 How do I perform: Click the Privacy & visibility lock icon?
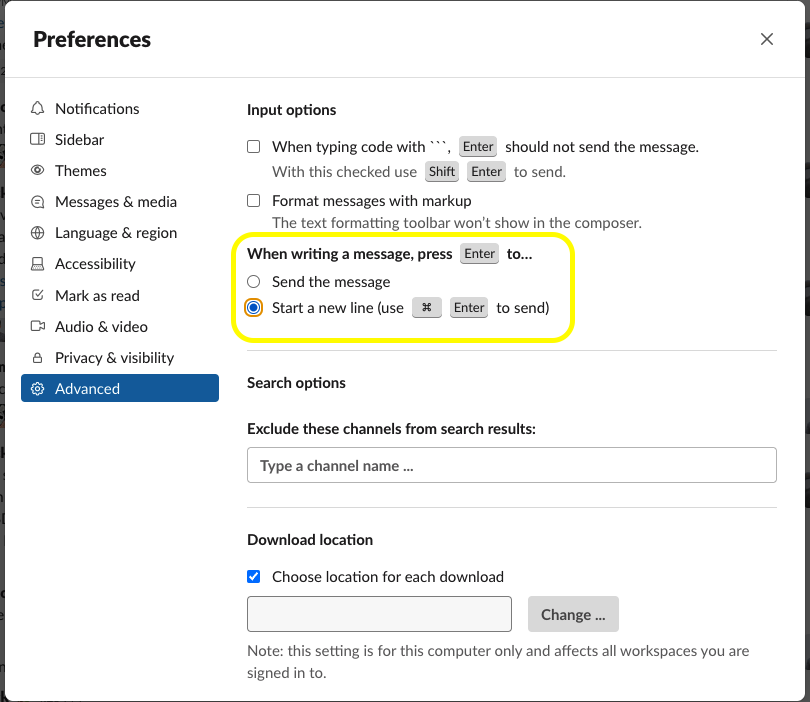pyautogui.click(x=38, y=357)
